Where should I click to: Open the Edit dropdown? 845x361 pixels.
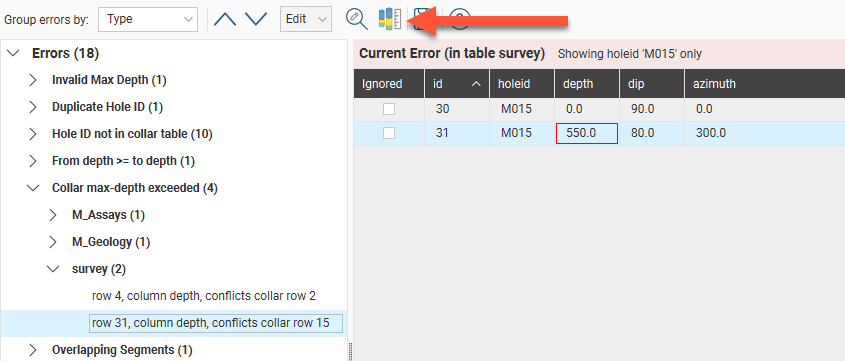(x=306, y=19)
